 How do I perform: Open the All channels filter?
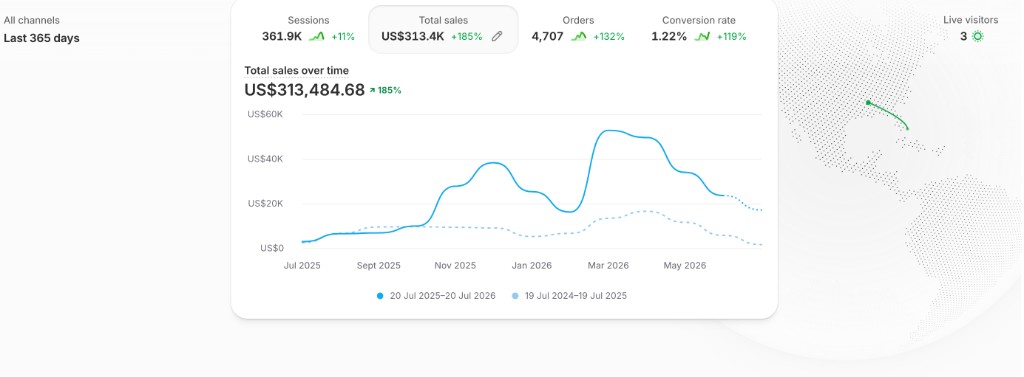pos(31,20)
